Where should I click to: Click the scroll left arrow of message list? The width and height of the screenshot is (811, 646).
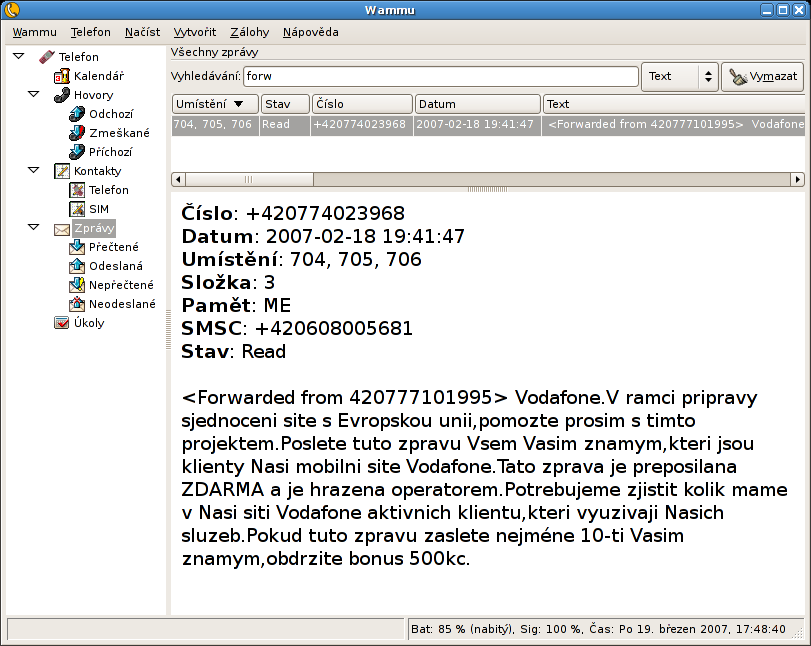coord(178,179)
